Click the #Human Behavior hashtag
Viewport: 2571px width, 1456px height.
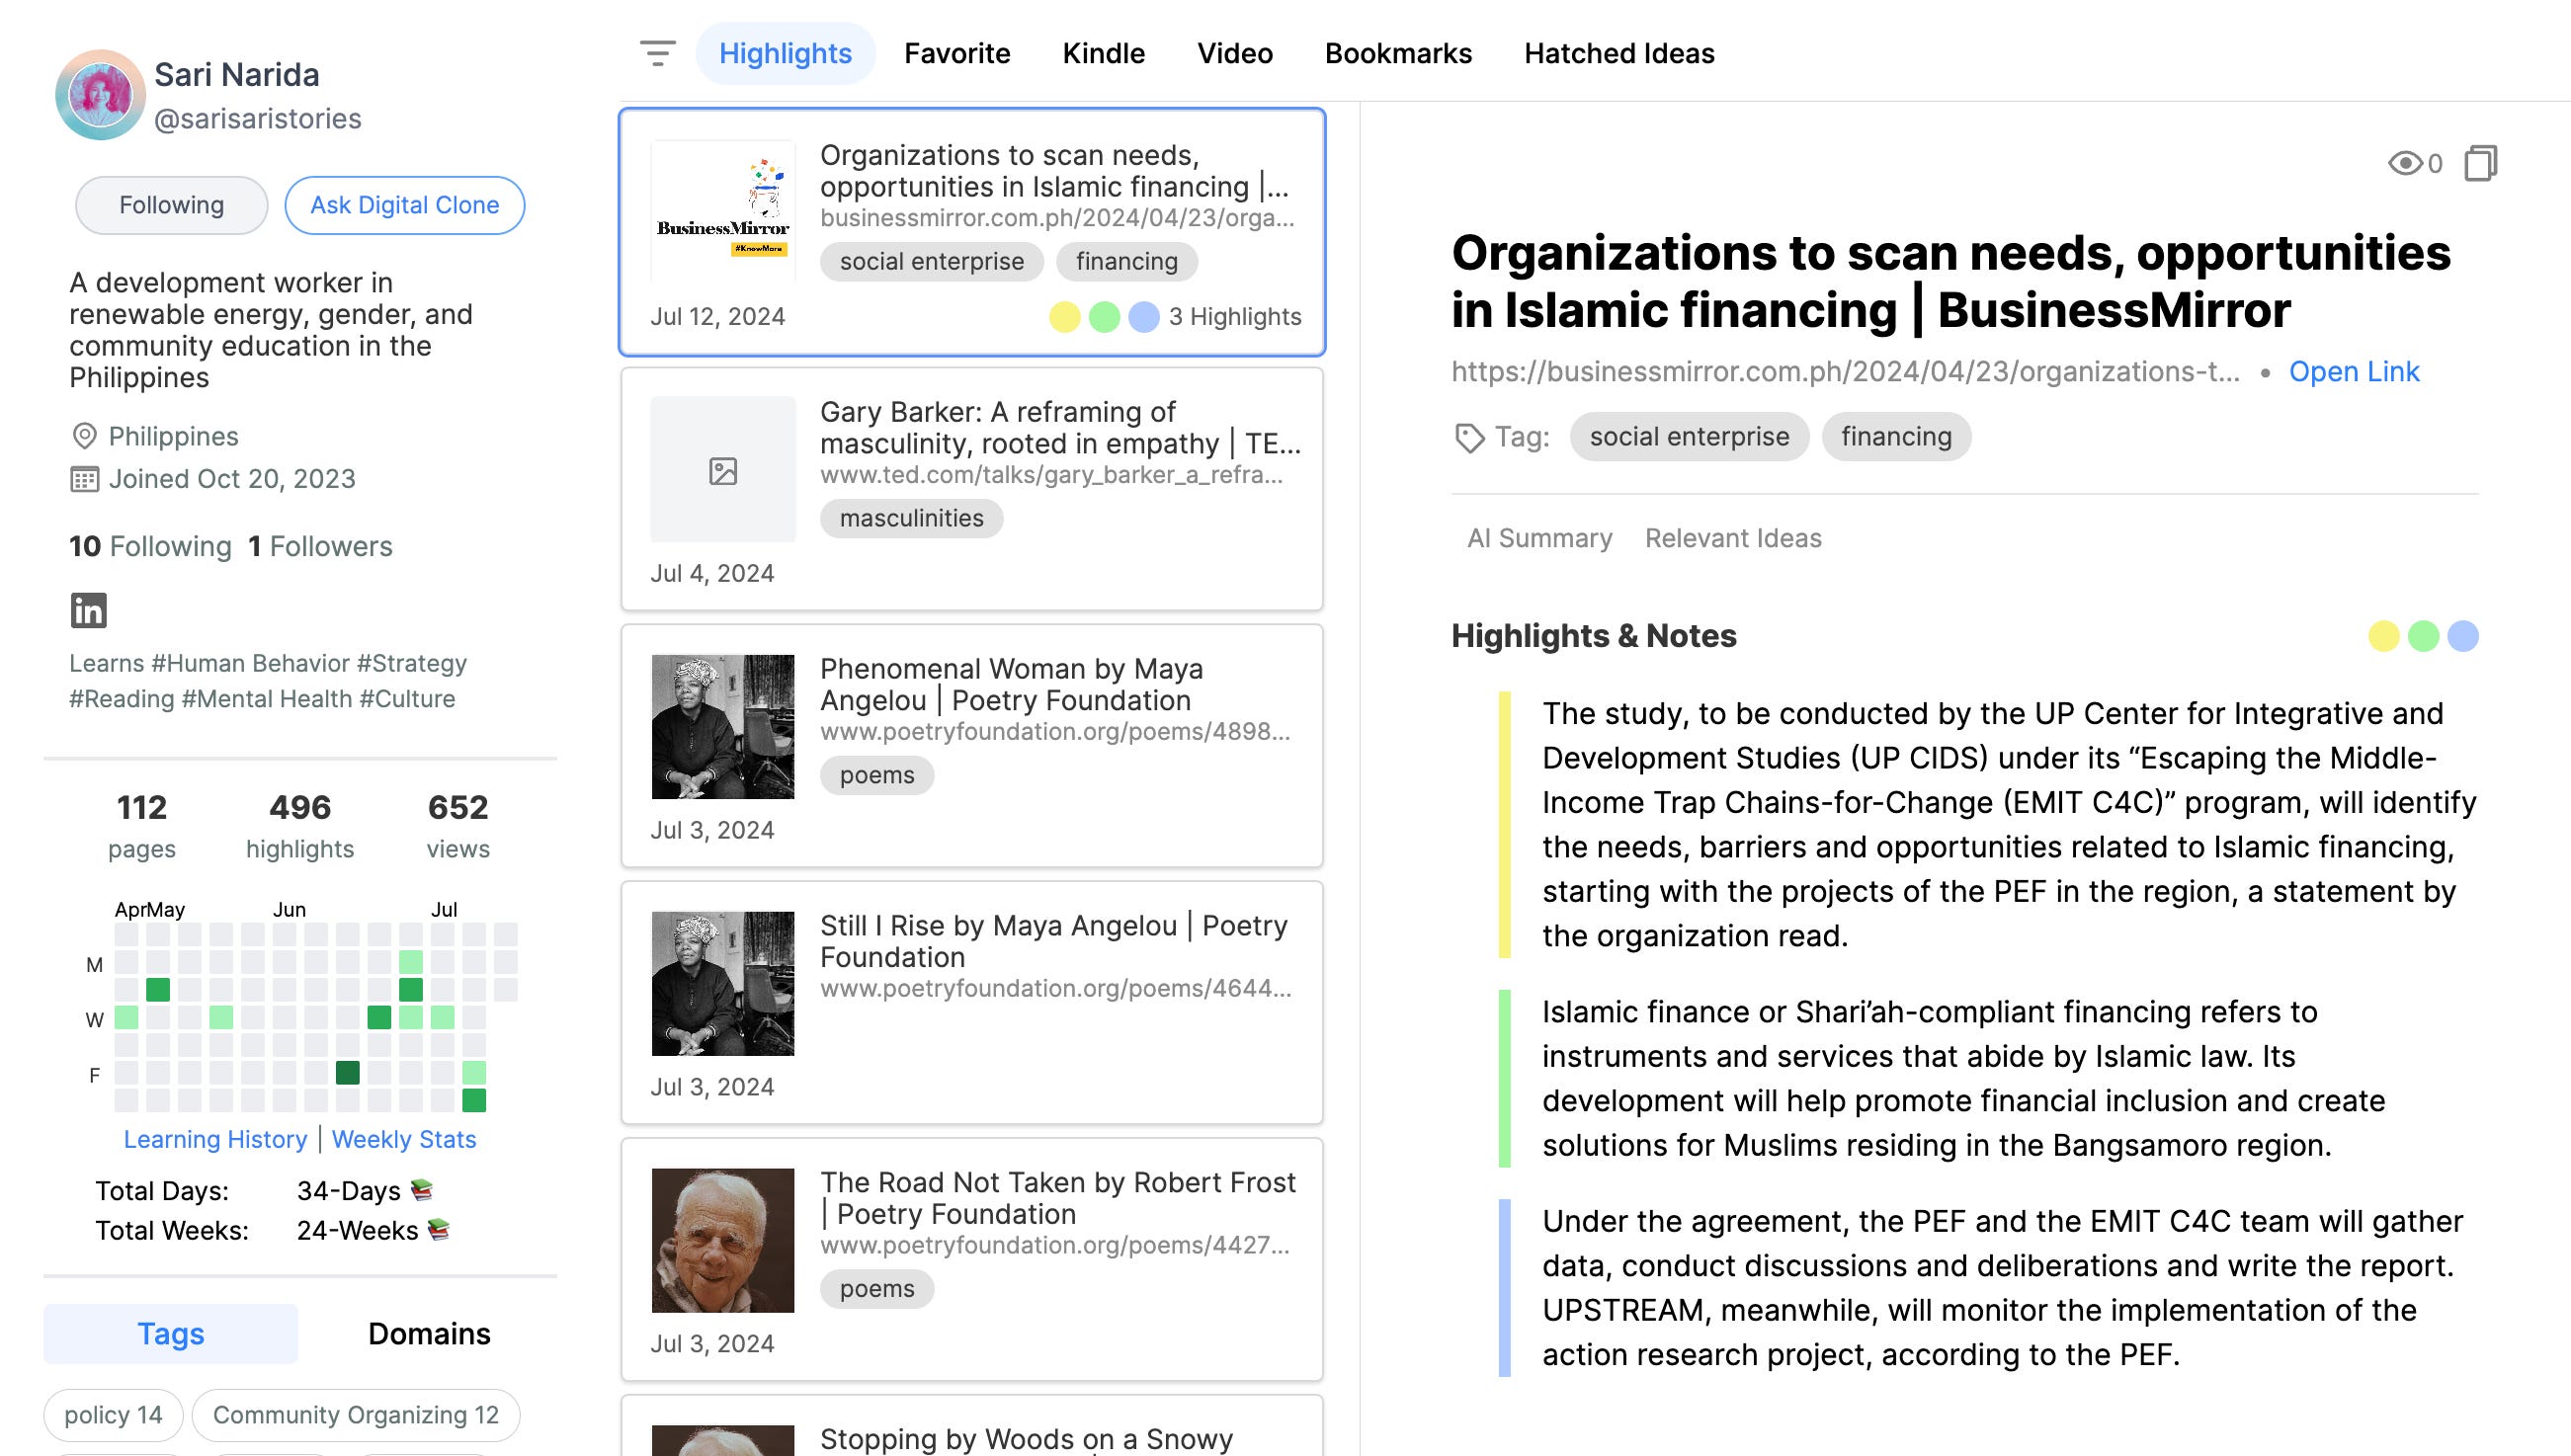click(x=249, y=663)
